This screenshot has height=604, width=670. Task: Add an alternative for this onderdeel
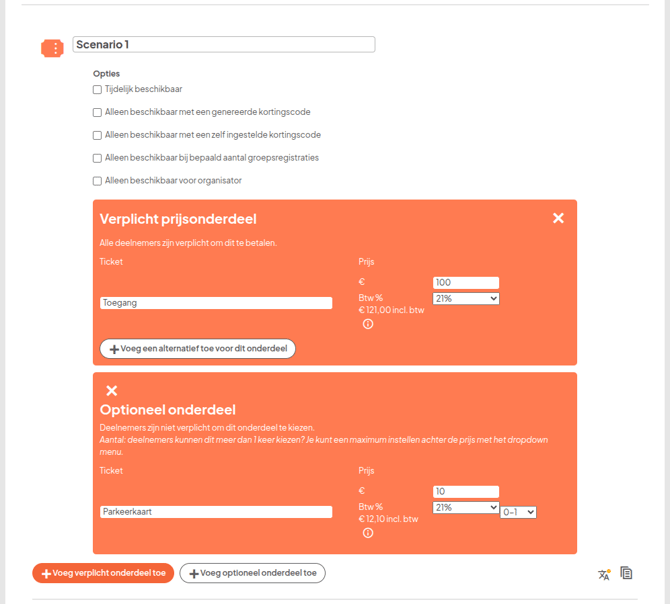click(197, 349)
